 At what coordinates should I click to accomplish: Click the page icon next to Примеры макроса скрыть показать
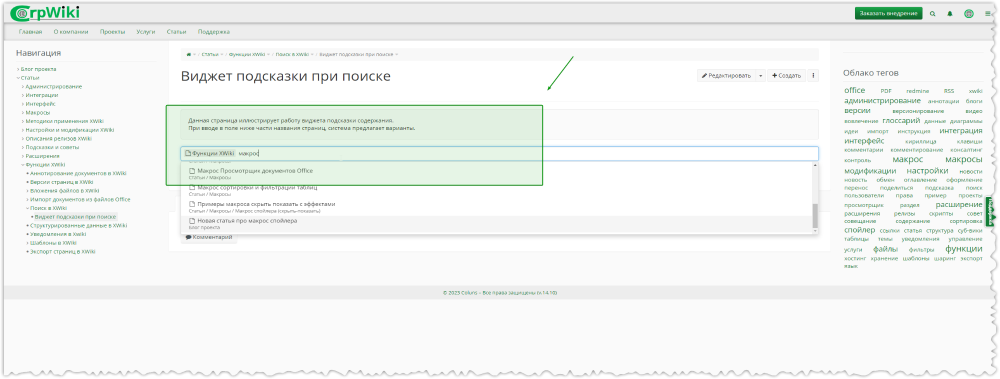(x=191, y=204)
